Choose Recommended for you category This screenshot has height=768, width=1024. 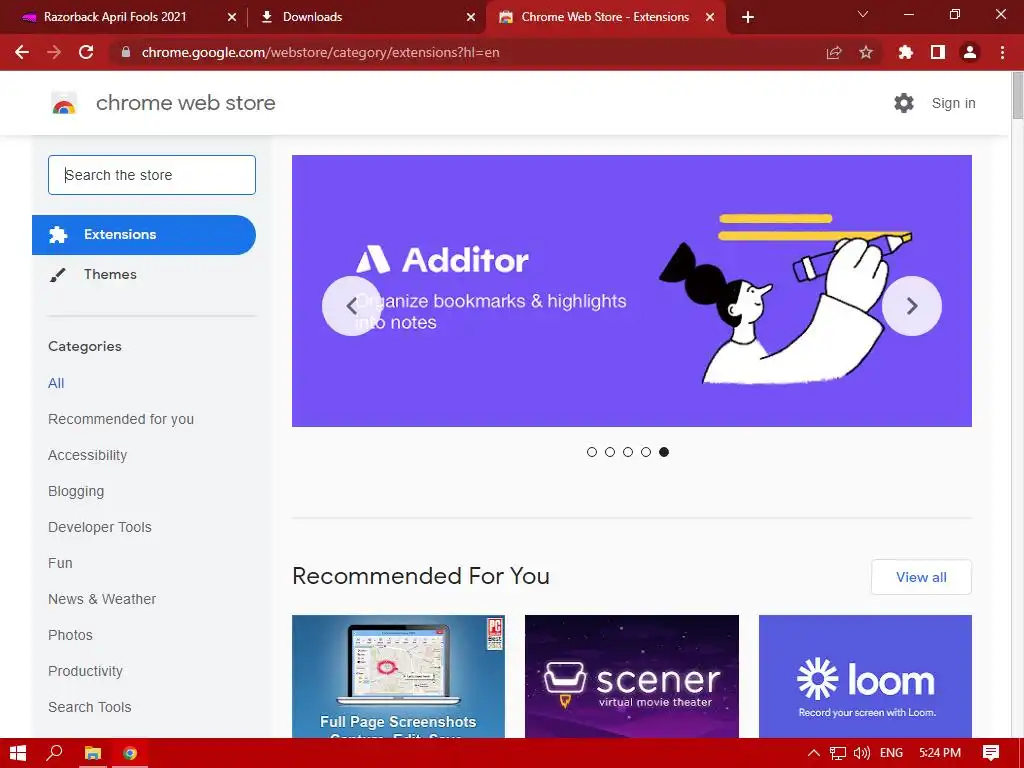121,419
